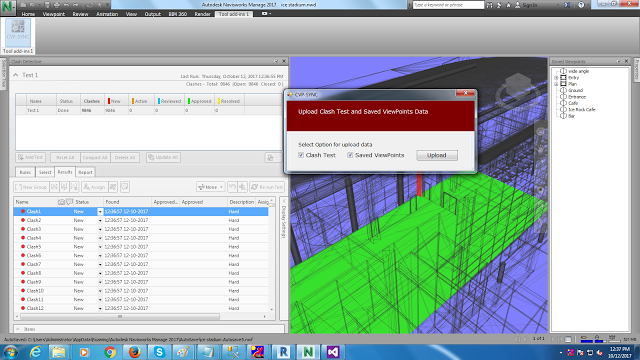Open Clash5 status dropdown
The image size is (640, 360).
click(x=100, y=247)
